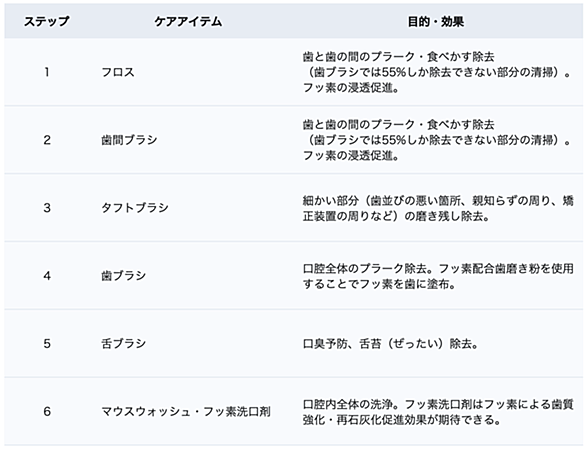Click step number 3 cell
Image resolution: width=586 pixels, height=449 pixels.
(47, 207)
